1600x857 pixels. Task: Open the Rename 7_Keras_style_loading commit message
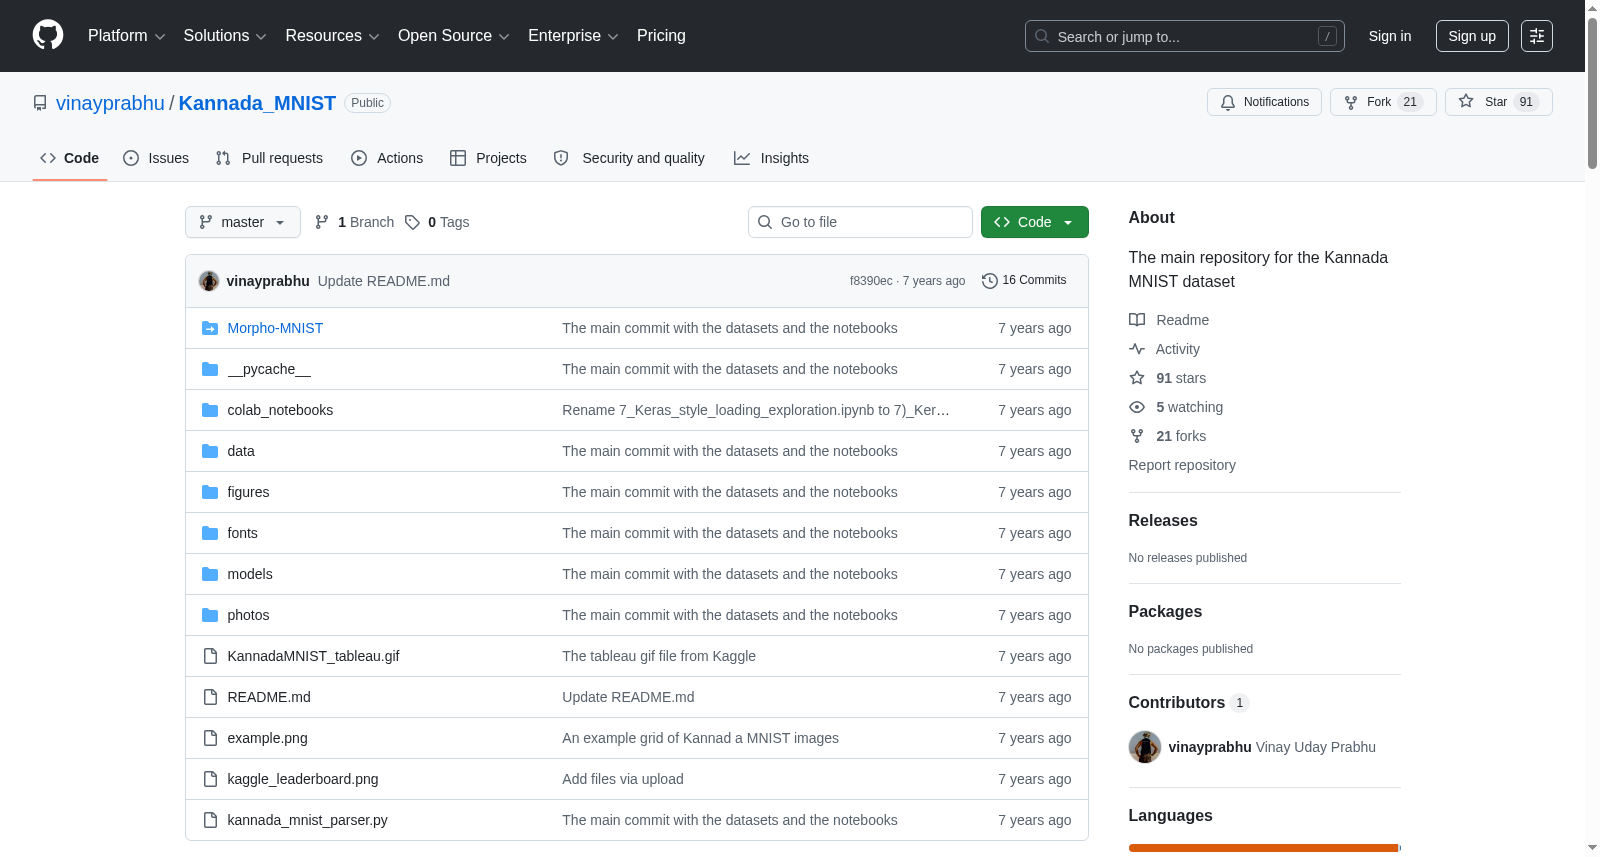tap(756, 410)
